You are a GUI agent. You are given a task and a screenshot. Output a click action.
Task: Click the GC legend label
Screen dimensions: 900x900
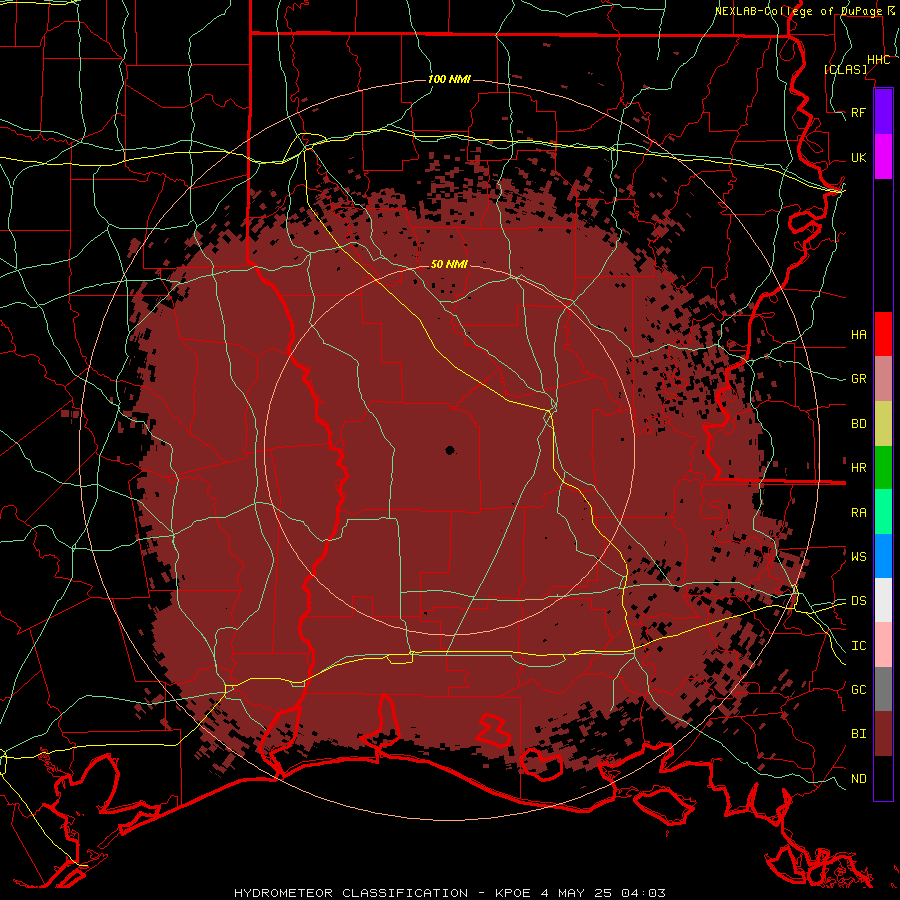[x=858, y=689]
